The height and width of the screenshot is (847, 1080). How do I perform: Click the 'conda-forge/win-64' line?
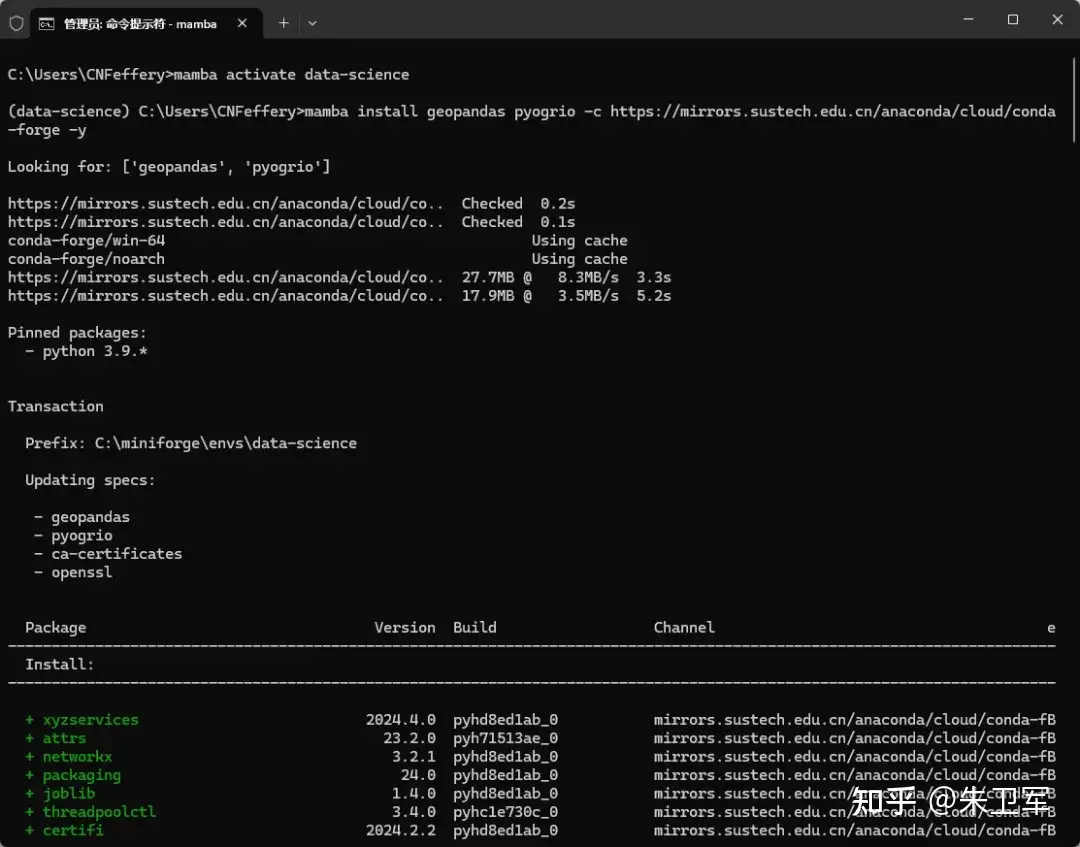tap(86, 241)
